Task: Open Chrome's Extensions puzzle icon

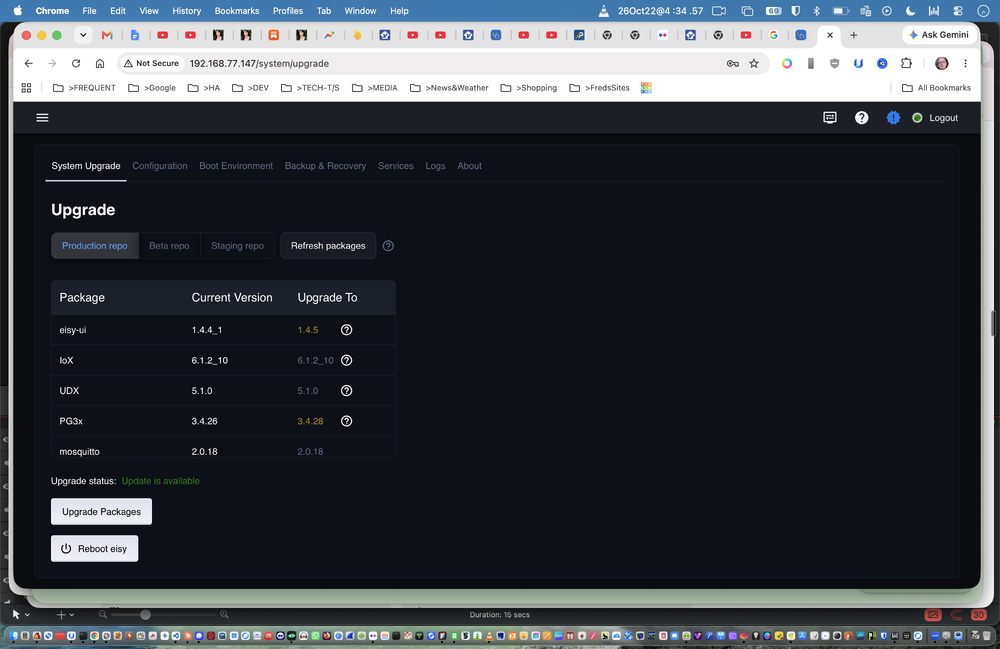Action: point(906,63)
